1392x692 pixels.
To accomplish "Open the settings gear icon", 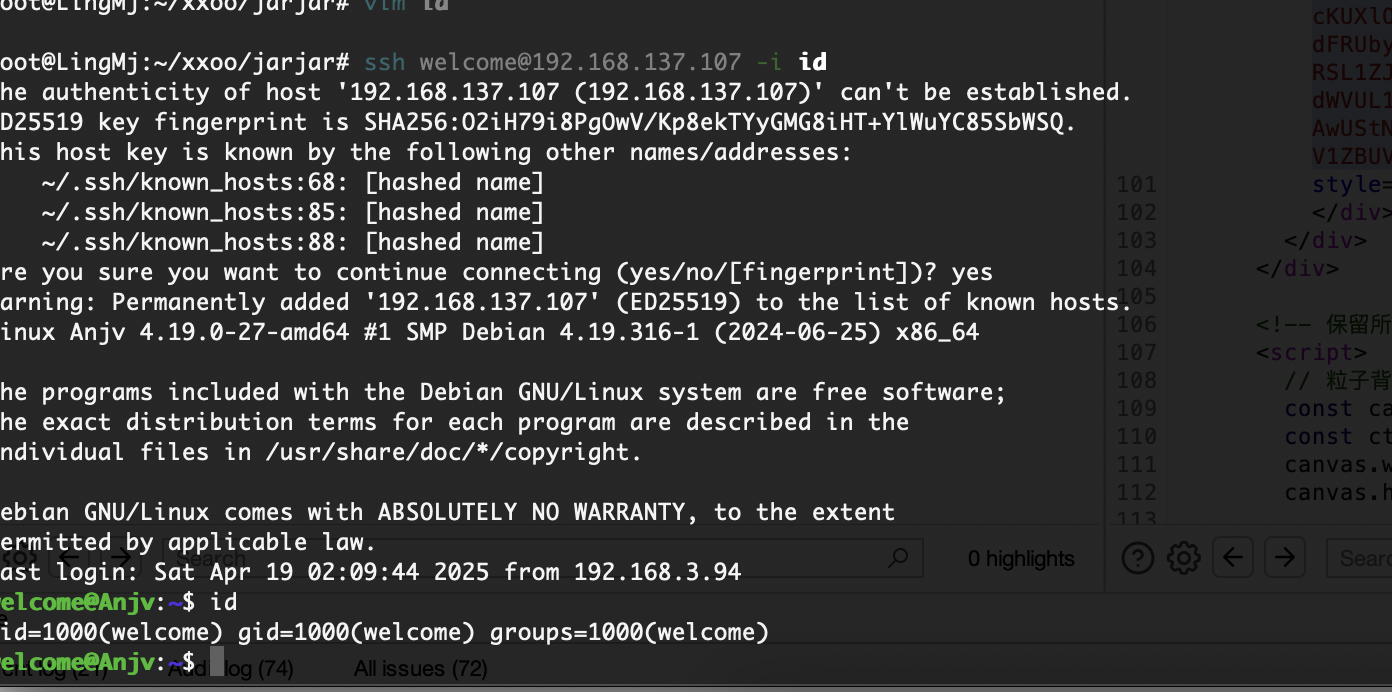I will [1184, 557].
